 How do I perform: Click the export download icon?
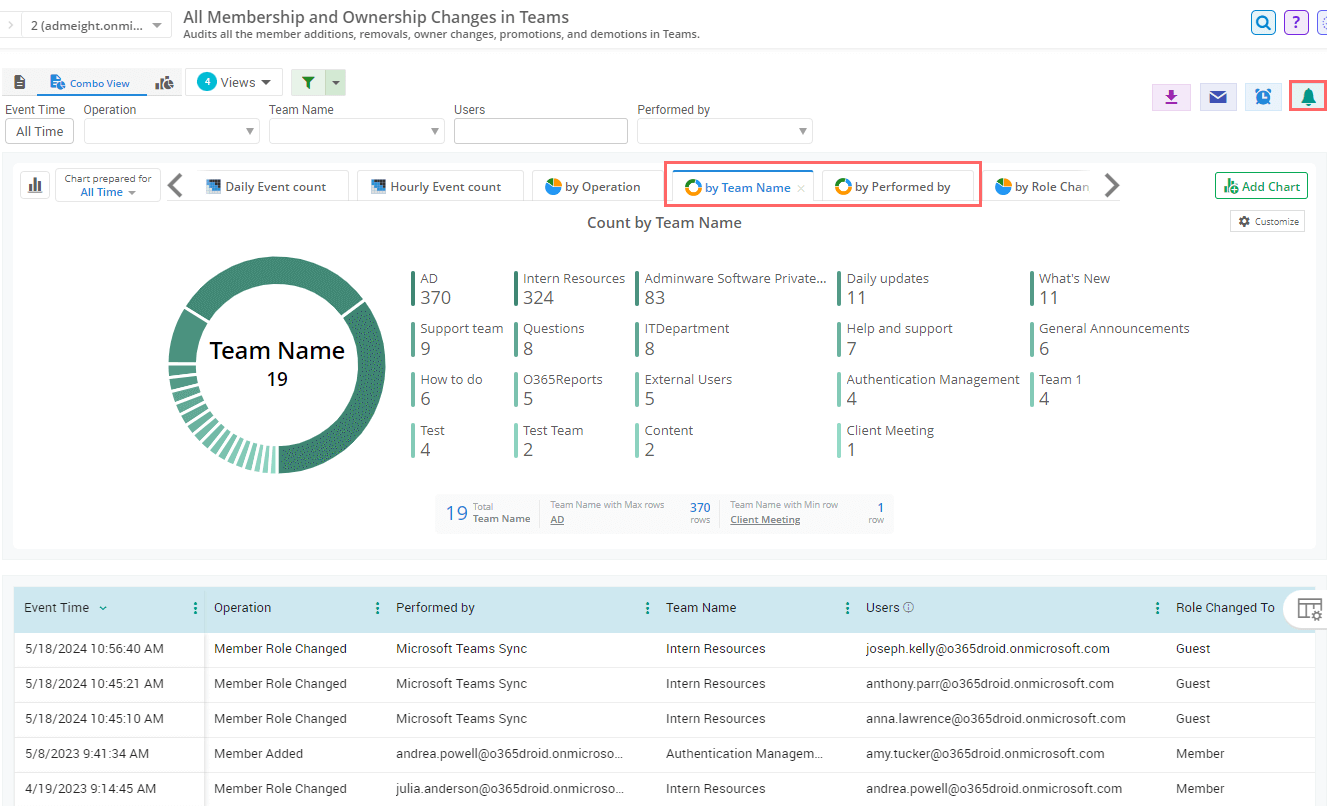pos(1171,97)
